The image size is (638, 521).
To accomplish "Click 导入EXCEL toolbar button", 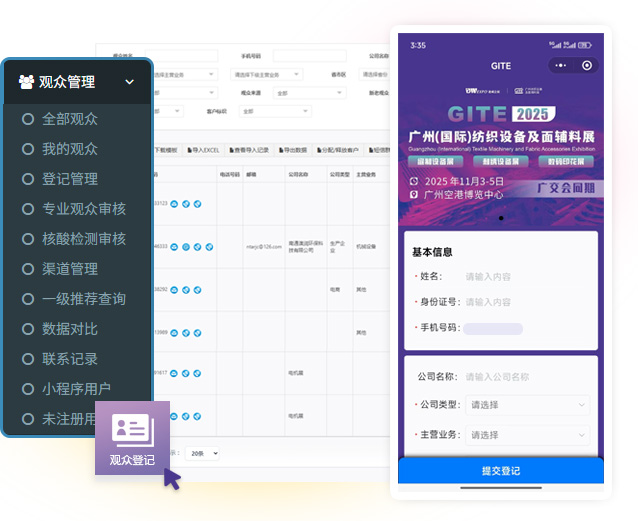I will (x=203, y=150).
